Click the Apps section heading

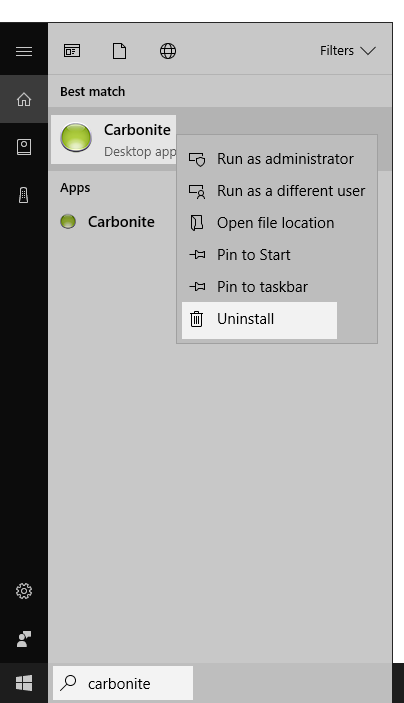[75, 187]
